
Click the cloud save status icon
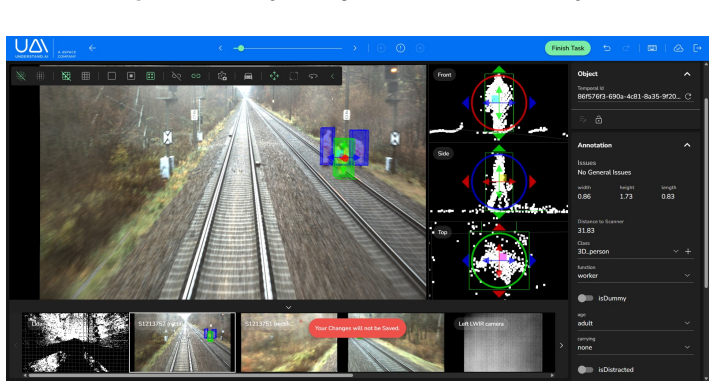pyautogui.click(x=679, y=48)
